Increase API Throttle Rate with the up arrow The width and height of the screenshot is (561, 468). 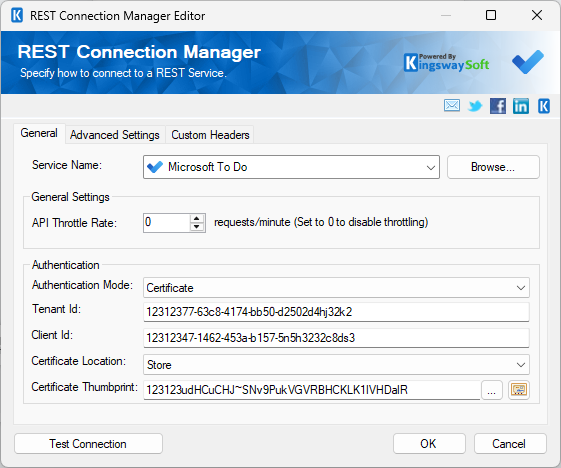pyautogui.click(x=197, y=219)
